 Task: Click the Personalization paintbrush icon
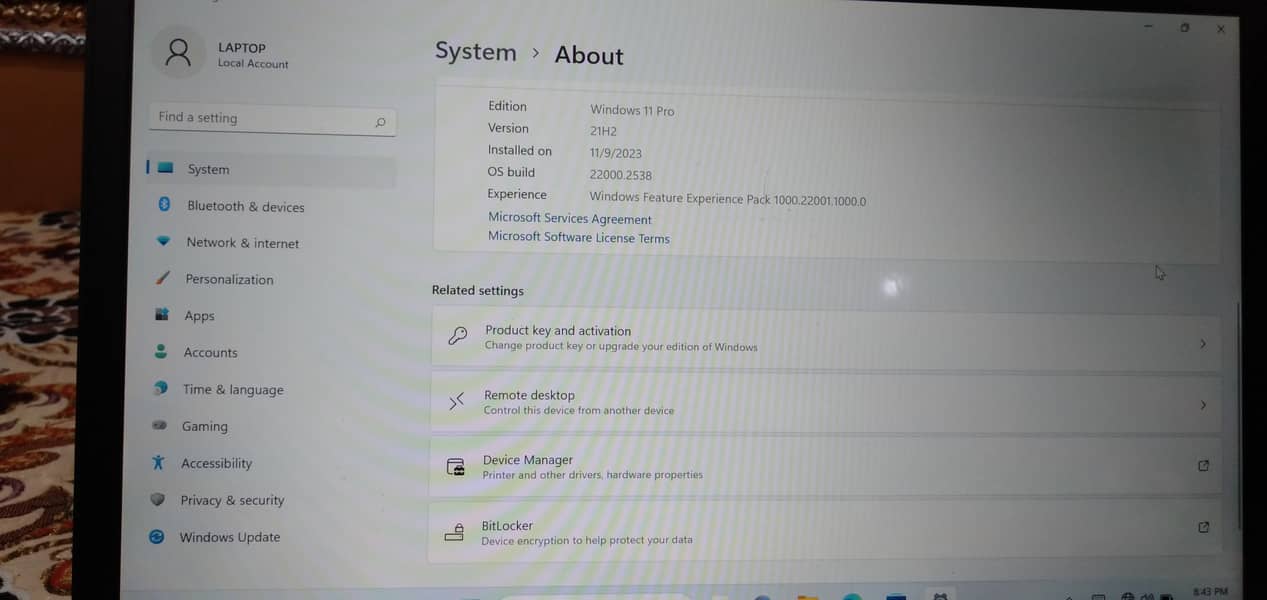point(162,279)
